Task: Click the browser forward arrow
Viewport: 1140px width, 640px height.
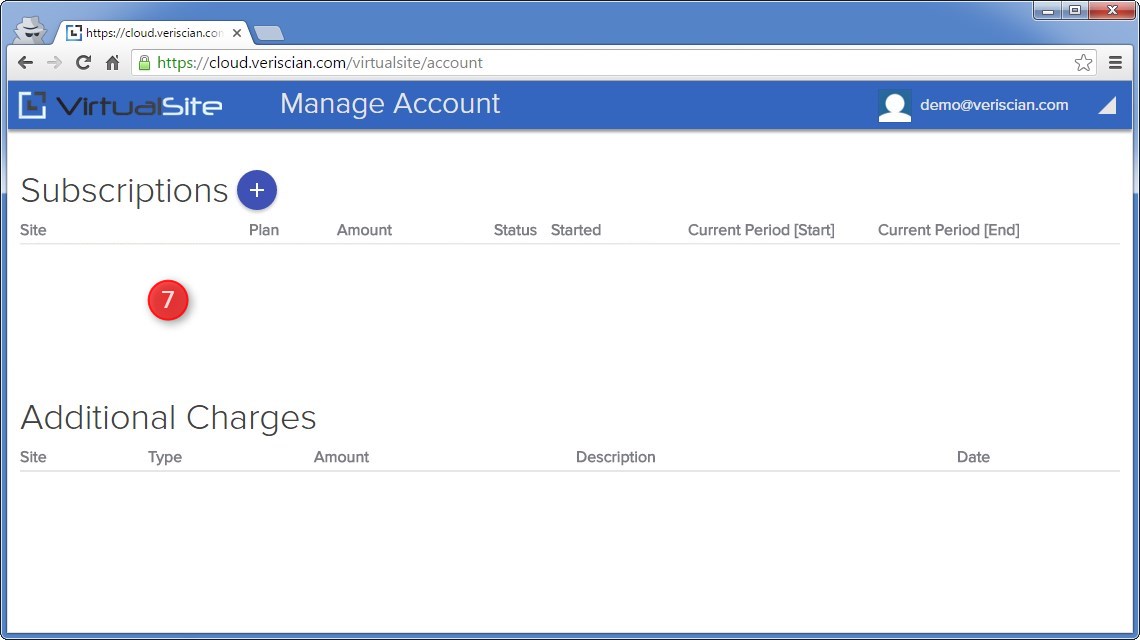Action: 55,63
